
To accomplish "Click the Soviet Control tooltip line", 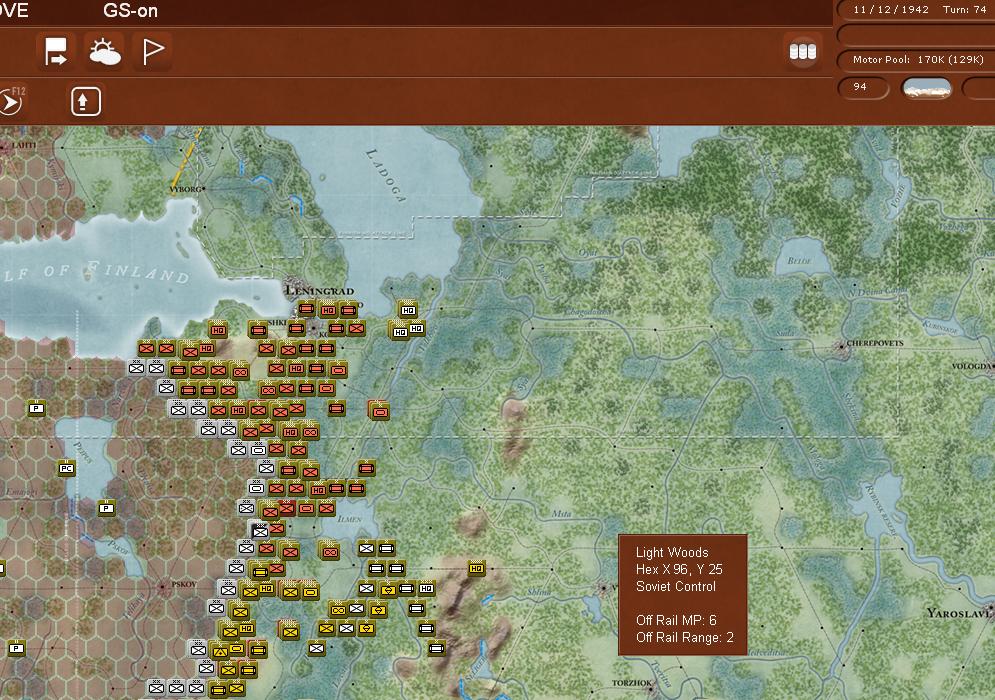I will coord(676,586).
